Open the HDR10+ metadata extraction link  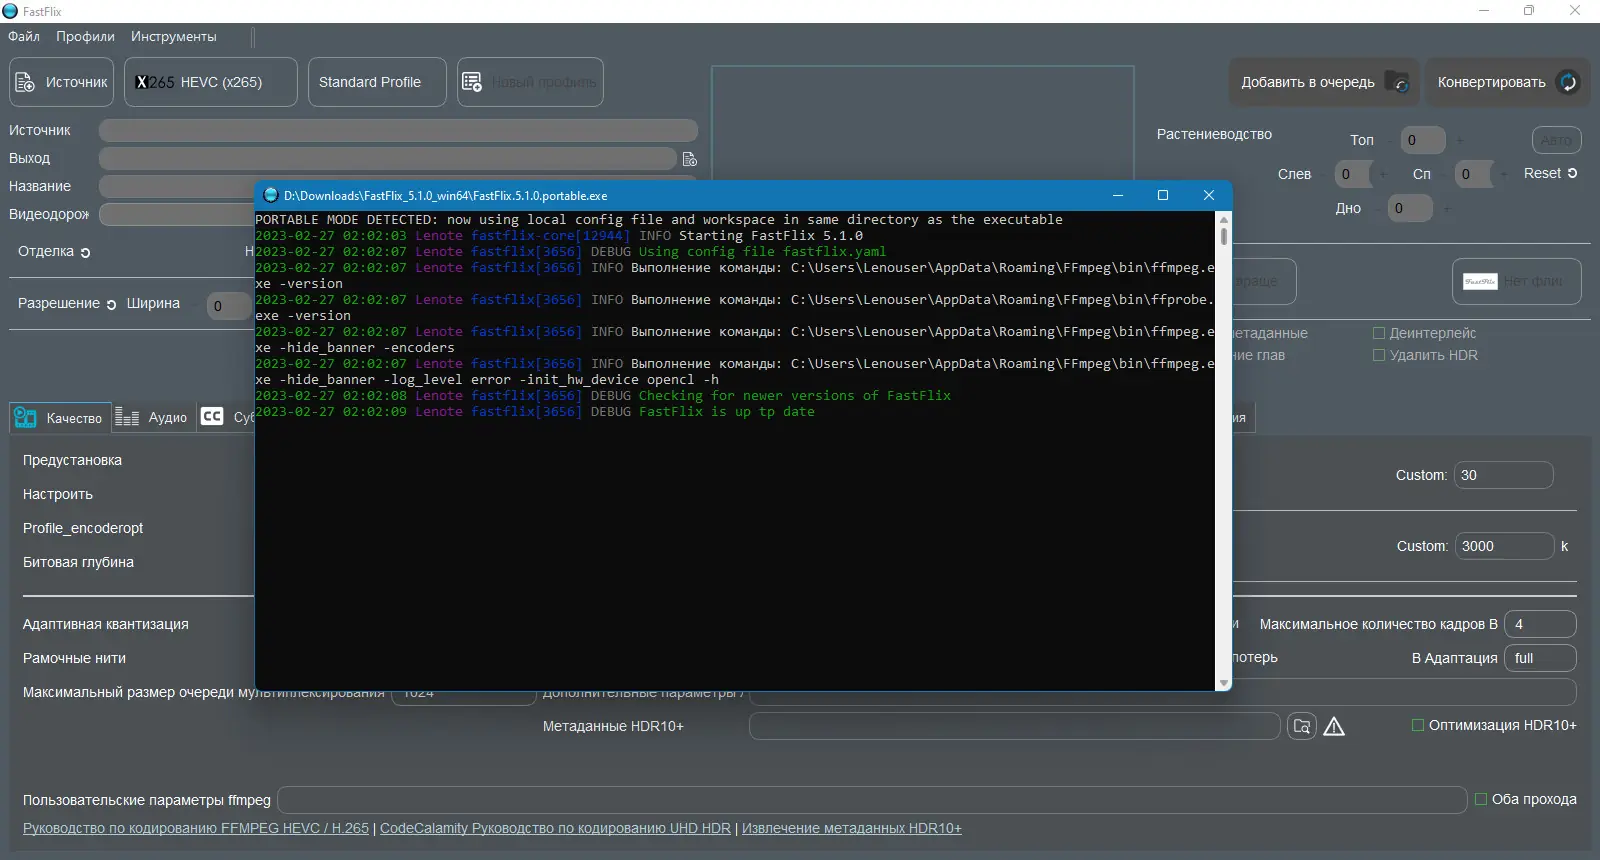[x=852, y=828]
